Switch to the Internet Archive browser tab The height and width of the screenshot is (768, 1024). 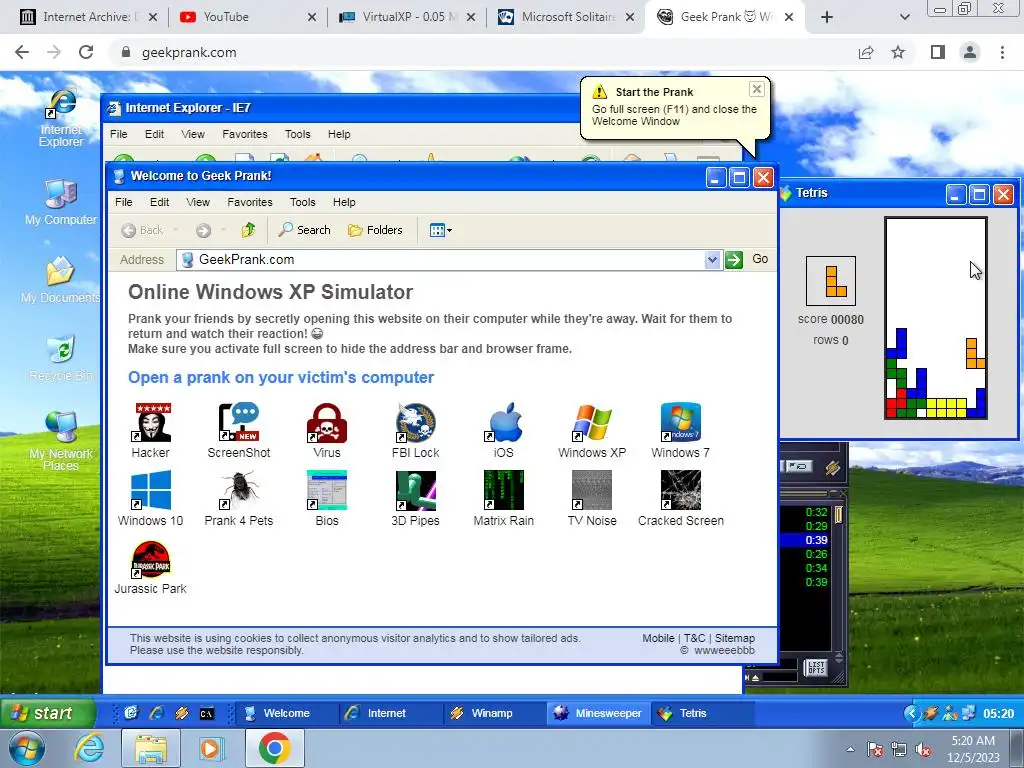pos(86,18)
